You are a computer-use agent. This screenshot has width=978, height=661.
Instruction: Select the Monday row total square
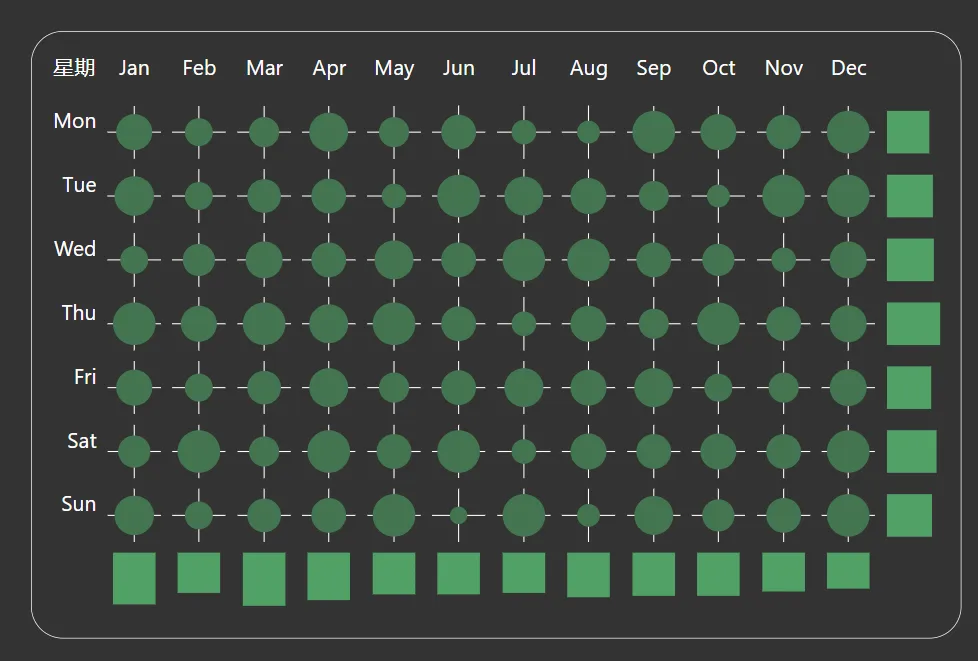pyautogui.click(x=908, y=132)
